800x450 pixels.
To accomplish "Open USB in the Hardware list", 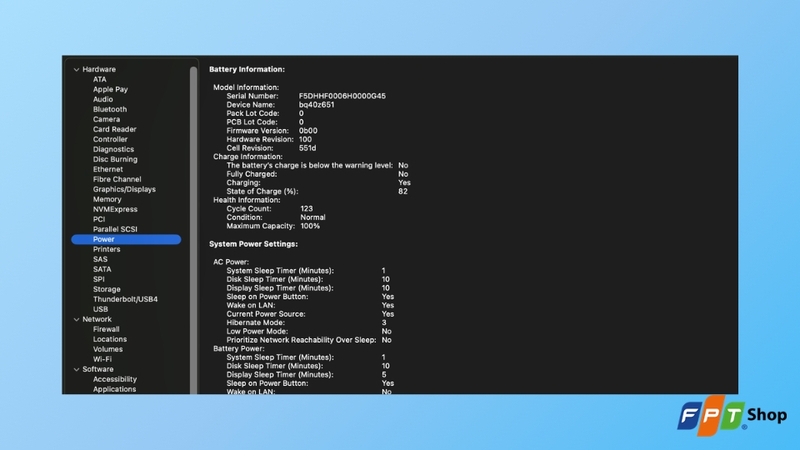I will (100, 309).
